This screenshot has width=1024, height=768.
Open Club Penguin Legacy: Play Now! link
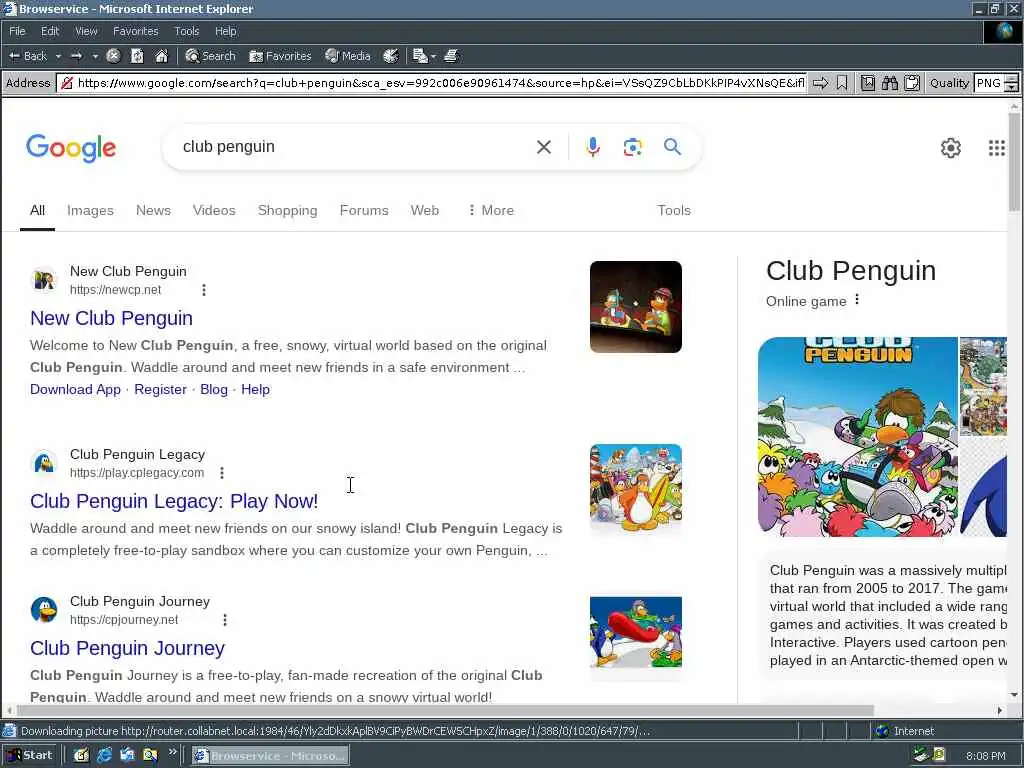[174, 501]
